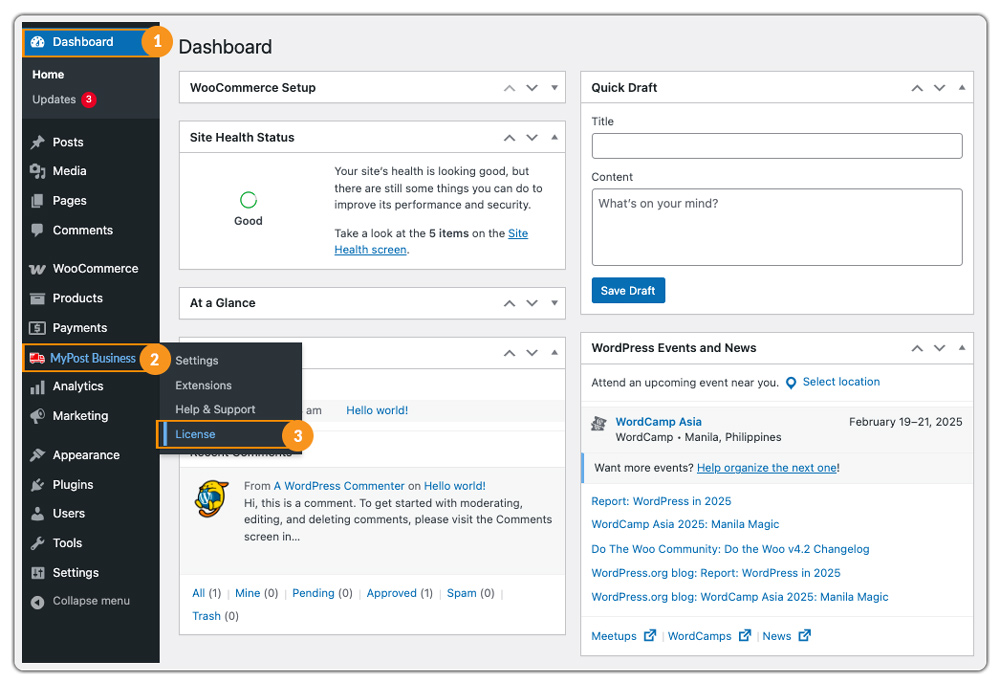
Task: Collapse the Quick Draft panel
Action: pos(962,88)
